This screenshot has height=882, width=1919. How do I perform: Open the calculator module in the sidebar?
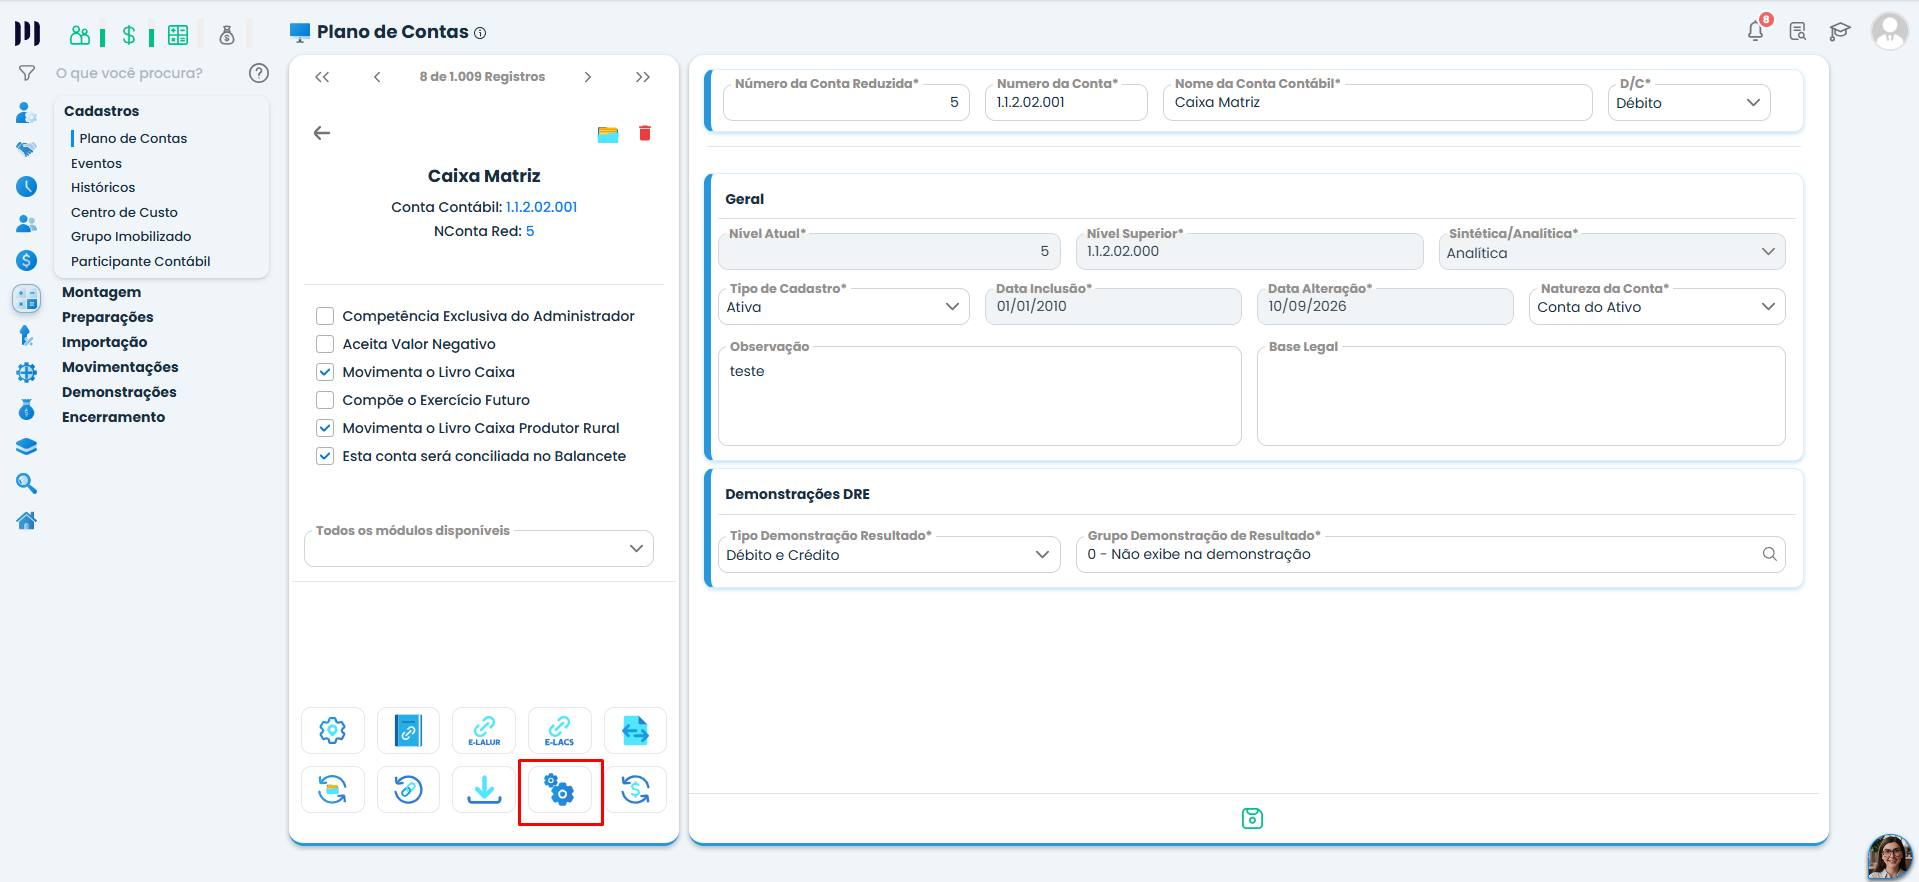[27, 298]
